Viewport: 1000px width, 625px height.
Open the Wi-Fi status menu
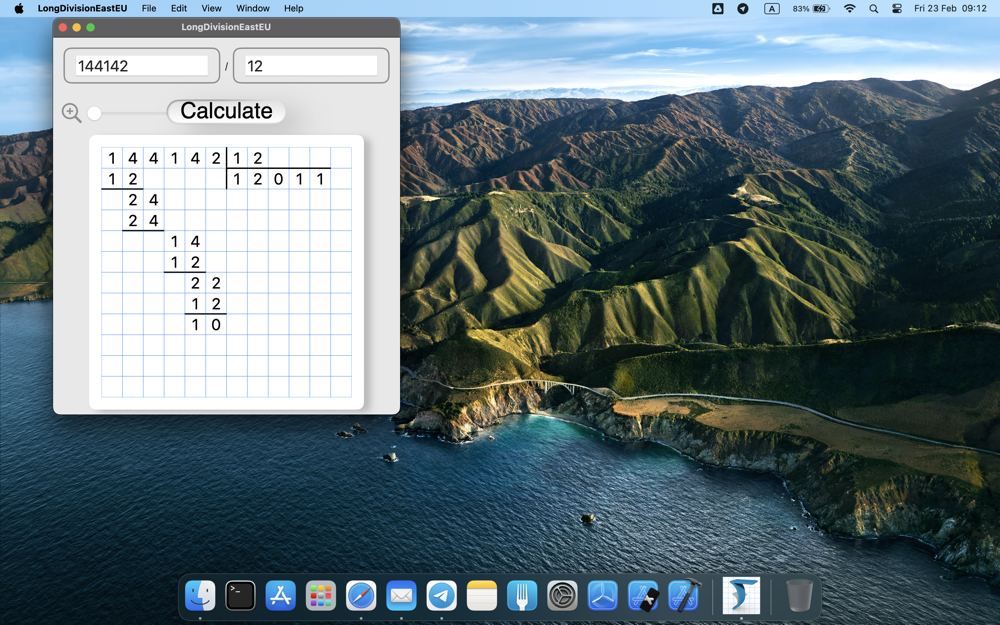point(849,8)
